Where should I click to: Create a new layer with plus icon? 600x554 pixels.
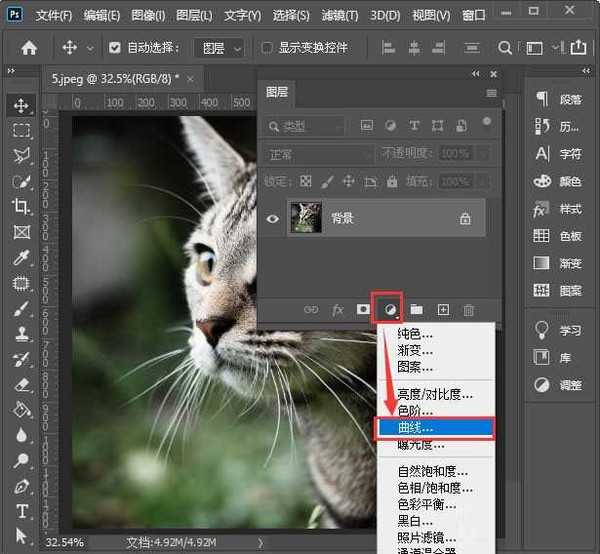click(x=443, y=310)
